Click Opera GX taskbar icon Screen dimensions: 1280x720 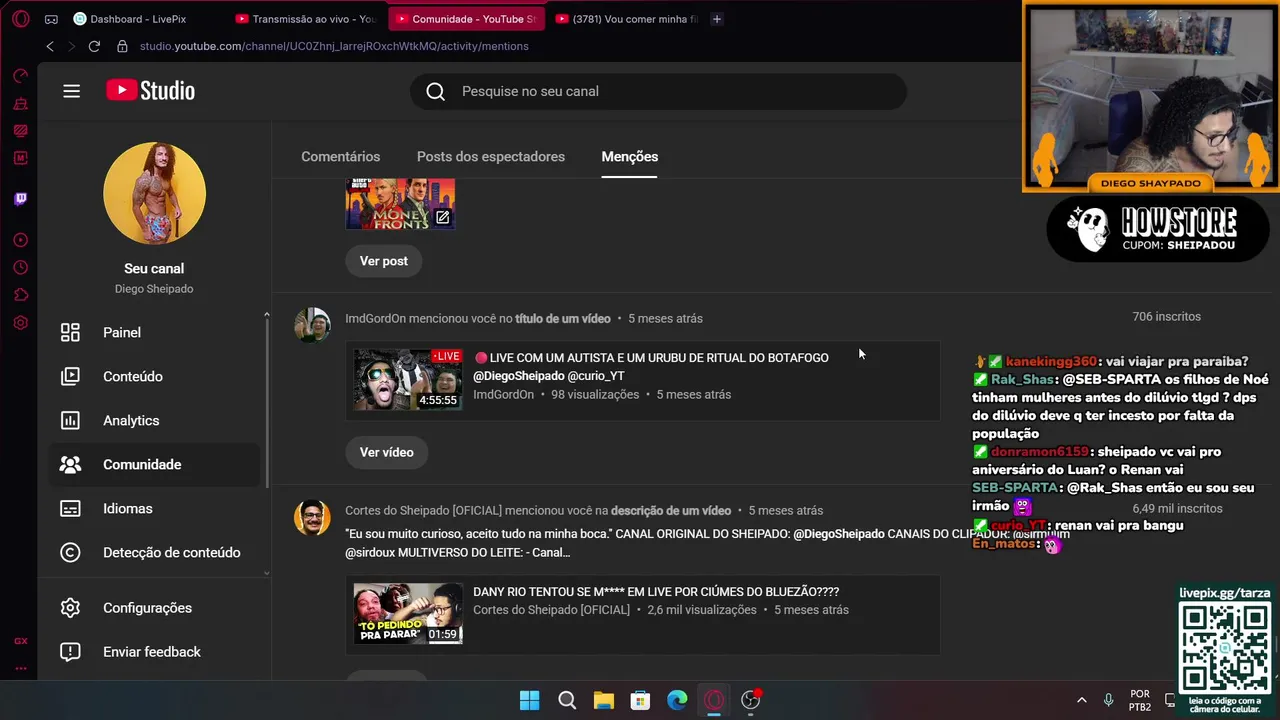[714, 700]
